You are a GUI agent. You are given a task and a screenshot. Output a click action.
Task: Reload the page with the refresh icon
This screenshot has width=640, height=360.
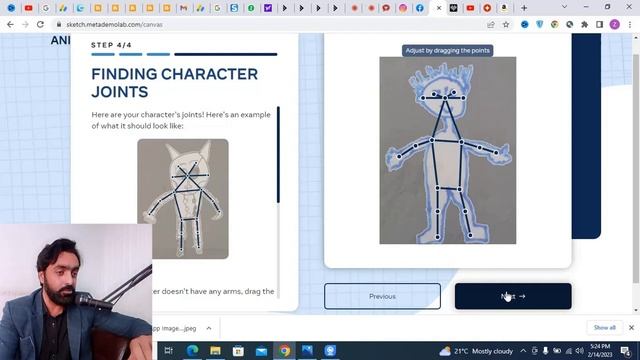tap(40, 24)
